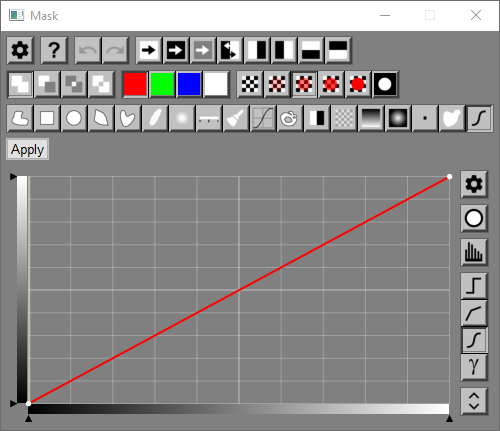
Task: Pick the blue color swatch
Action: tap(189, 84)
